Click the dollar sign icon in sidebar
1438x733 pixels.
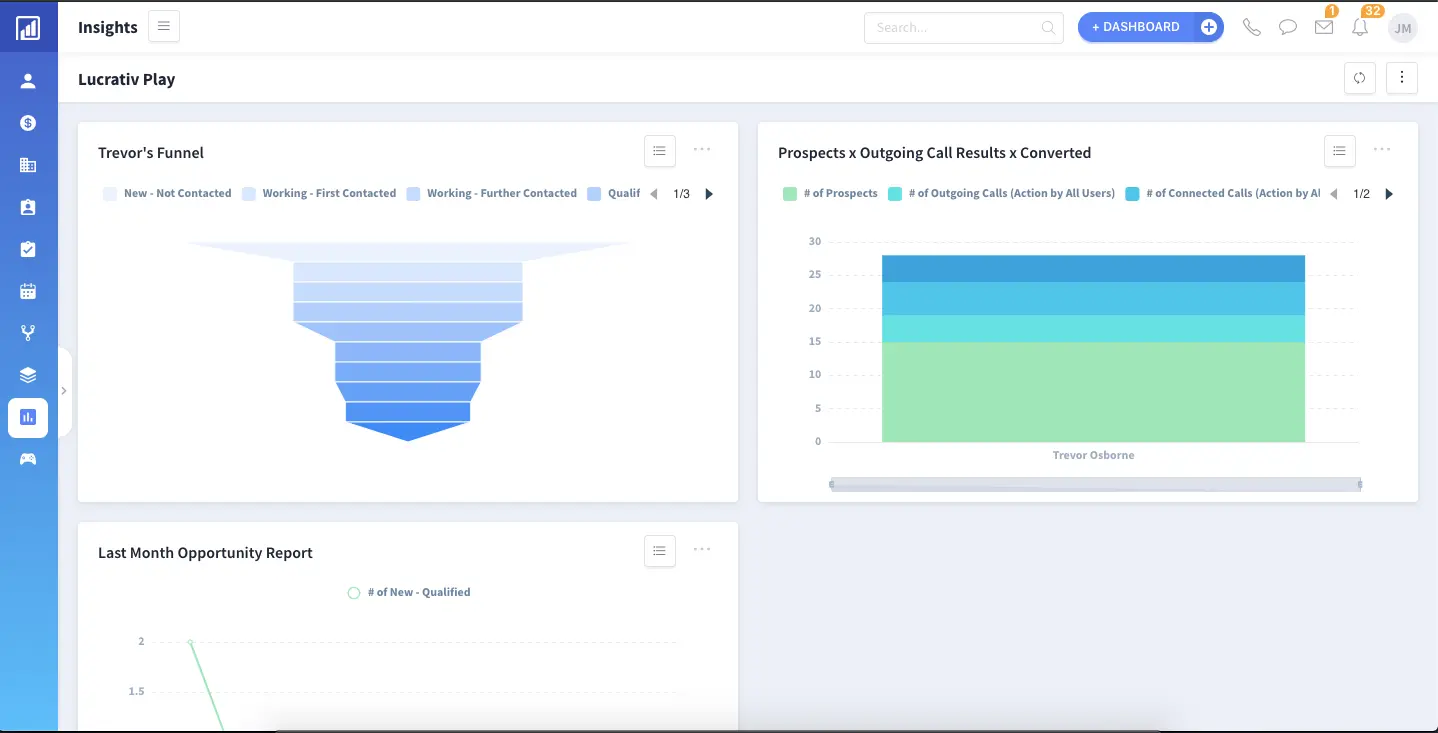coord(28,123)
